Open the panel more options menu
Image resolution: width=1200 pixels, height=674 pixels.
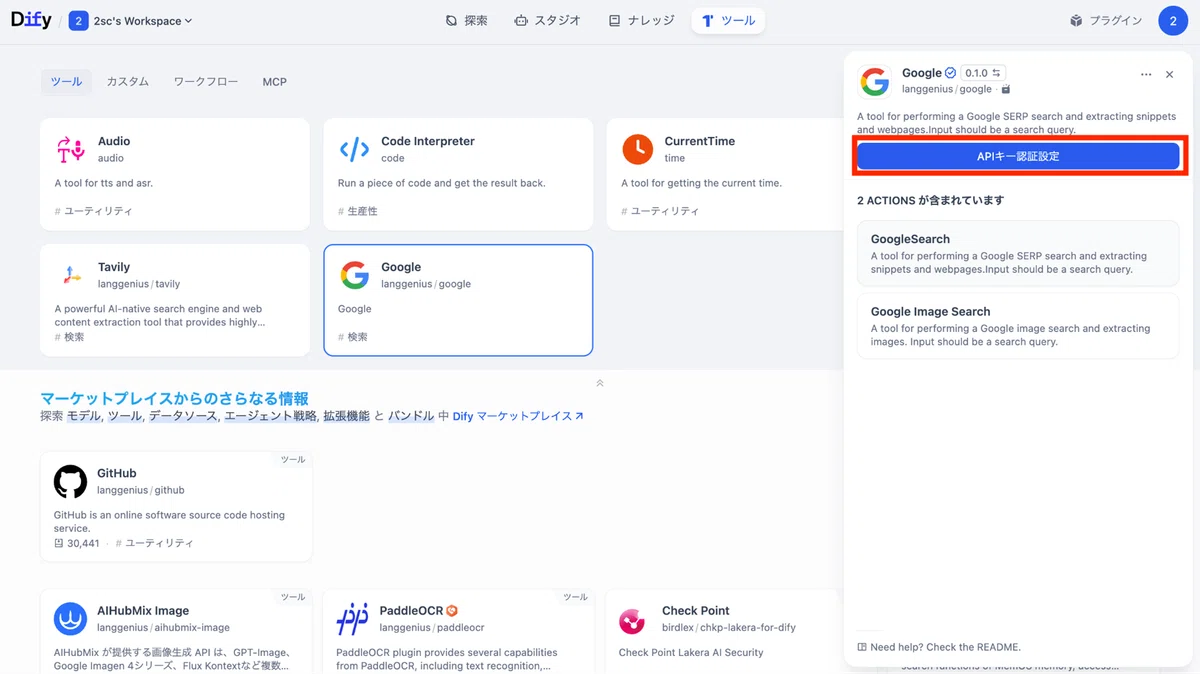[1146, 74]
